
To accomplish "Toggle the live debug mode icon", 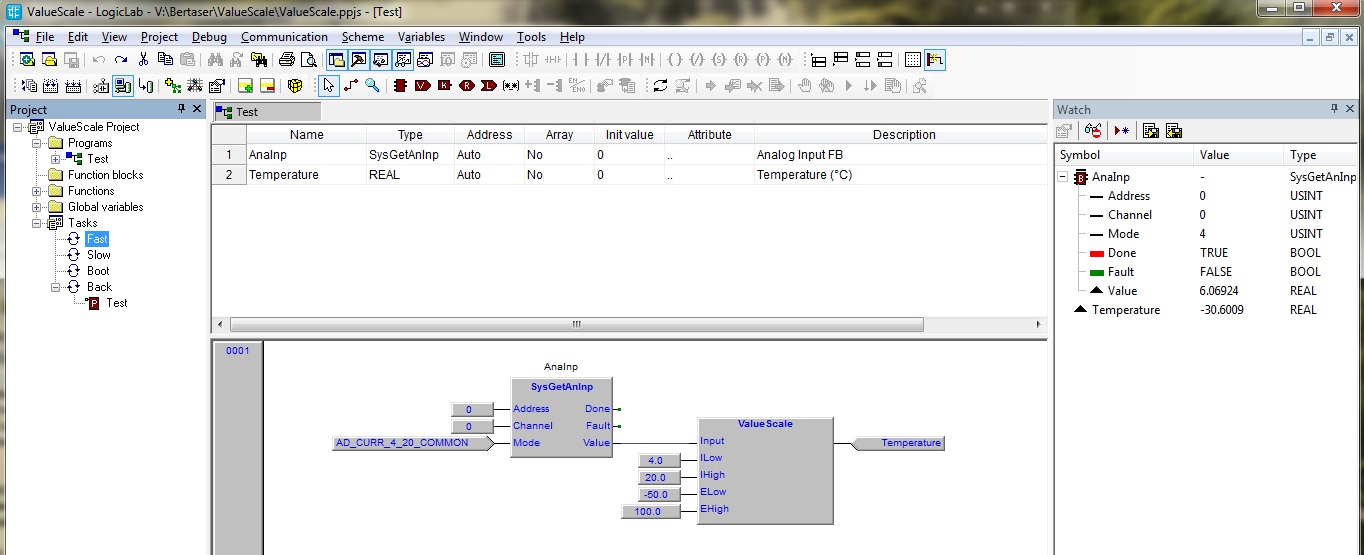I will click(x=935, y=60).
